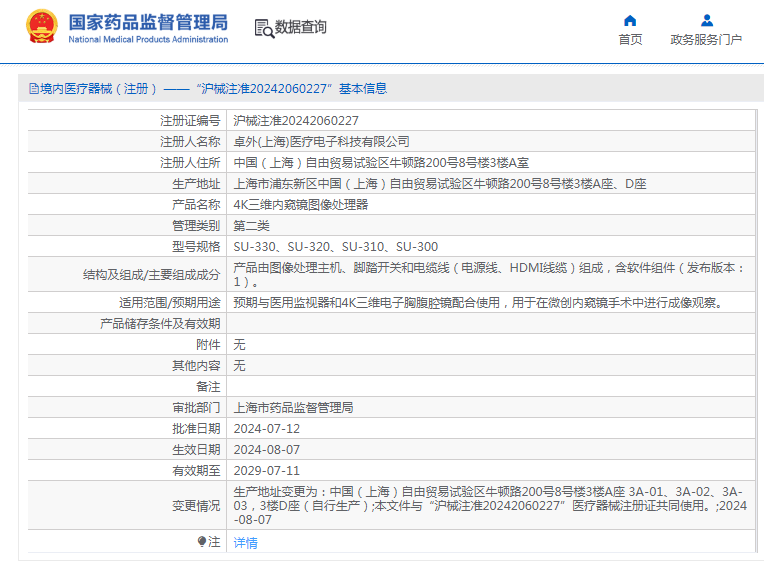Select the 数据查询 heading text
764x572 pixels.
click(x=301, y=27)
